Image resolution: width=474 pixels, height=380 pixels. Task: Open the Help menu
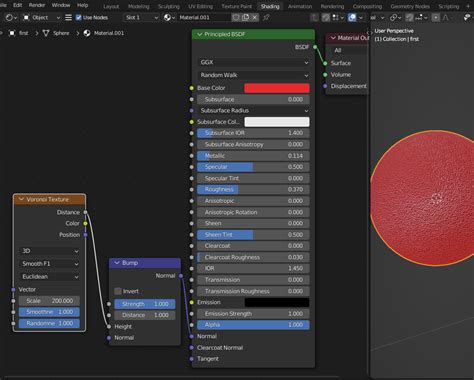pos(83,5)
